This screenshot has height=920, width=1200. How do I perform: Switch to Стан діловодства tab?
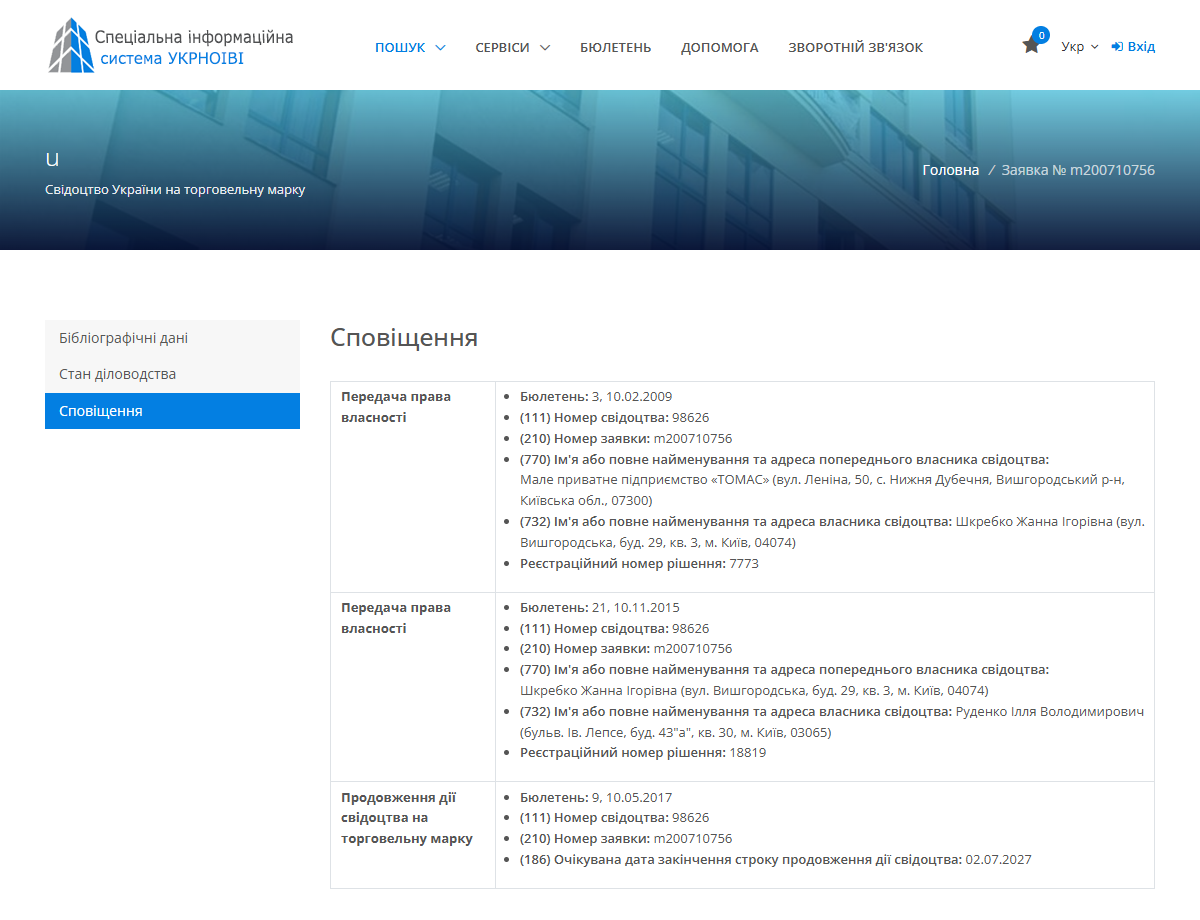(117, 374)
